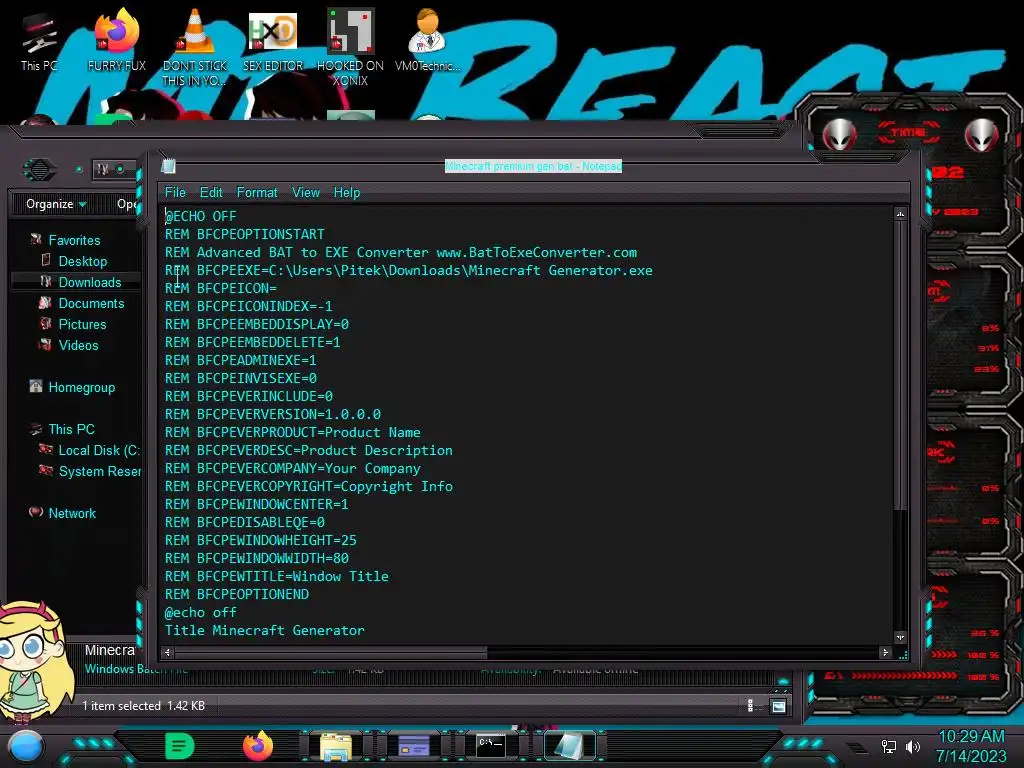1024x768 pixels.
Task: Open Firefox from the taskbar
Action: tap(258, 746)
